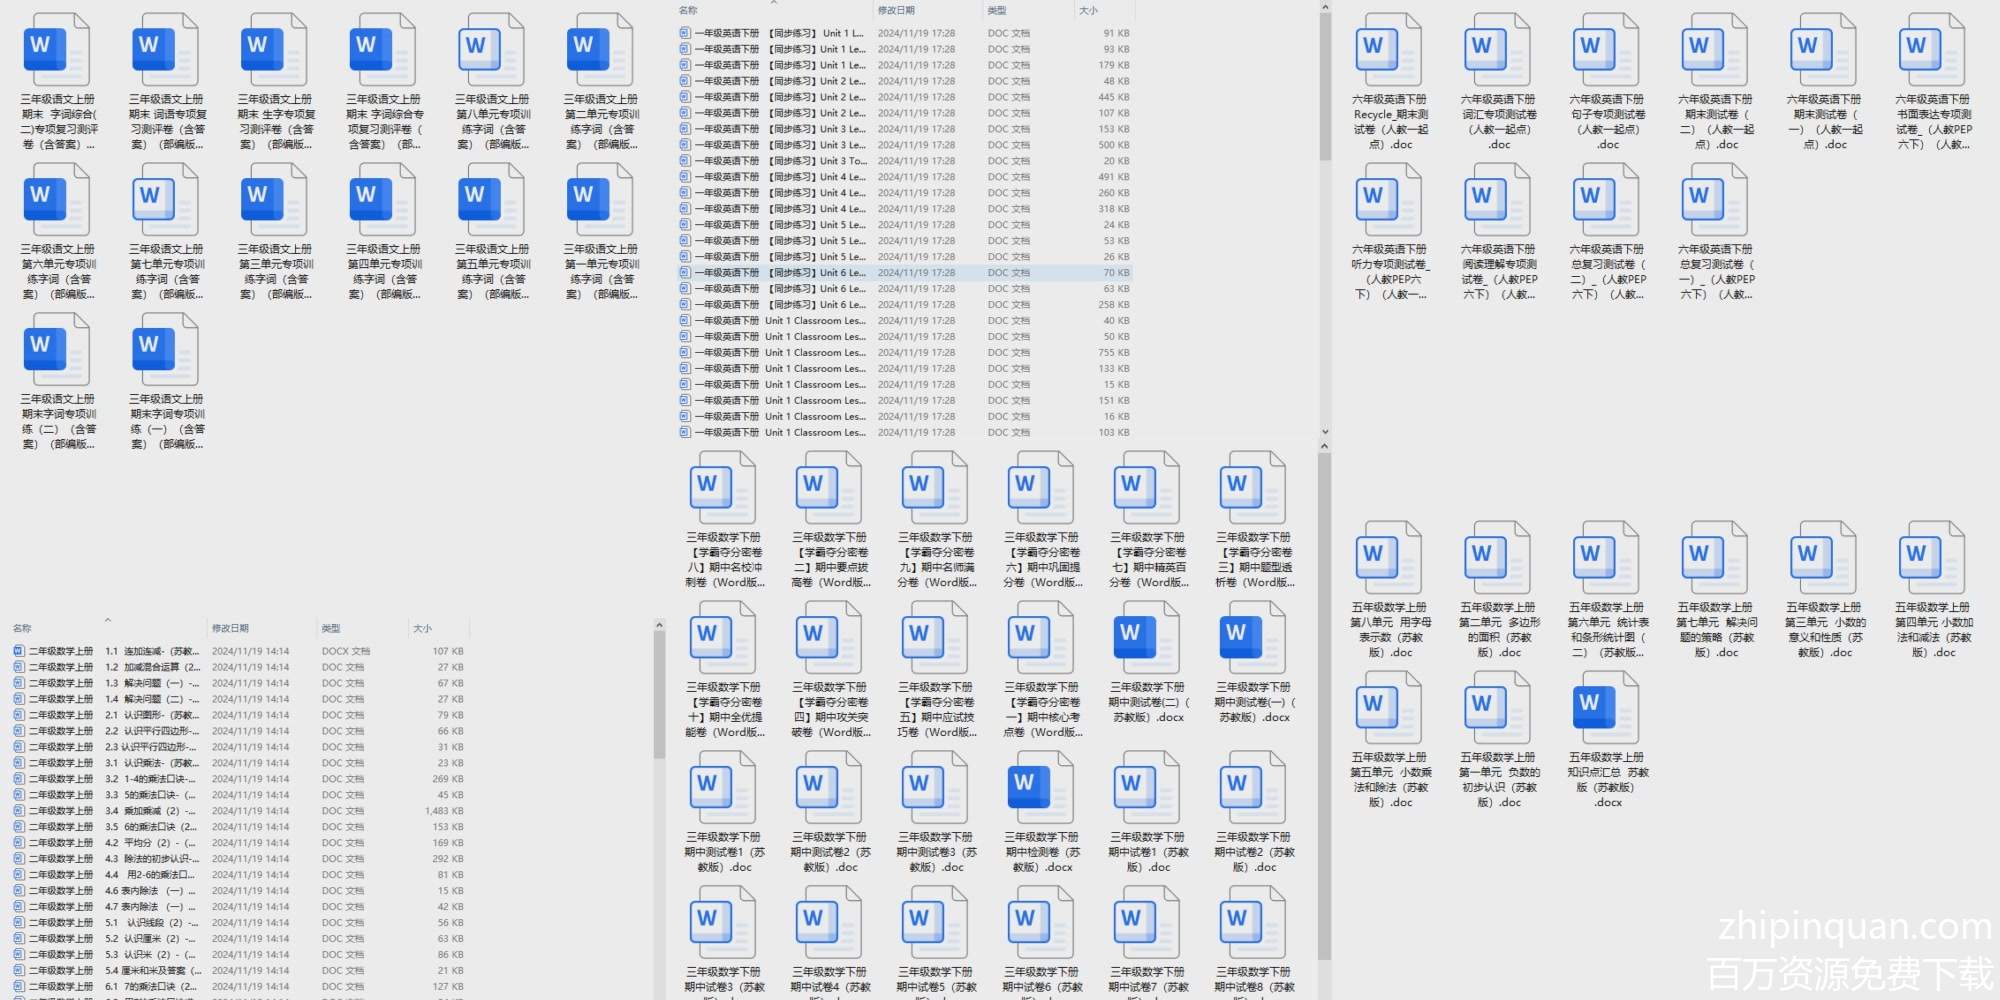
Task: Open 六年级英语下册 听力专项测试卷 Word document
Action: coord(1388,202)
